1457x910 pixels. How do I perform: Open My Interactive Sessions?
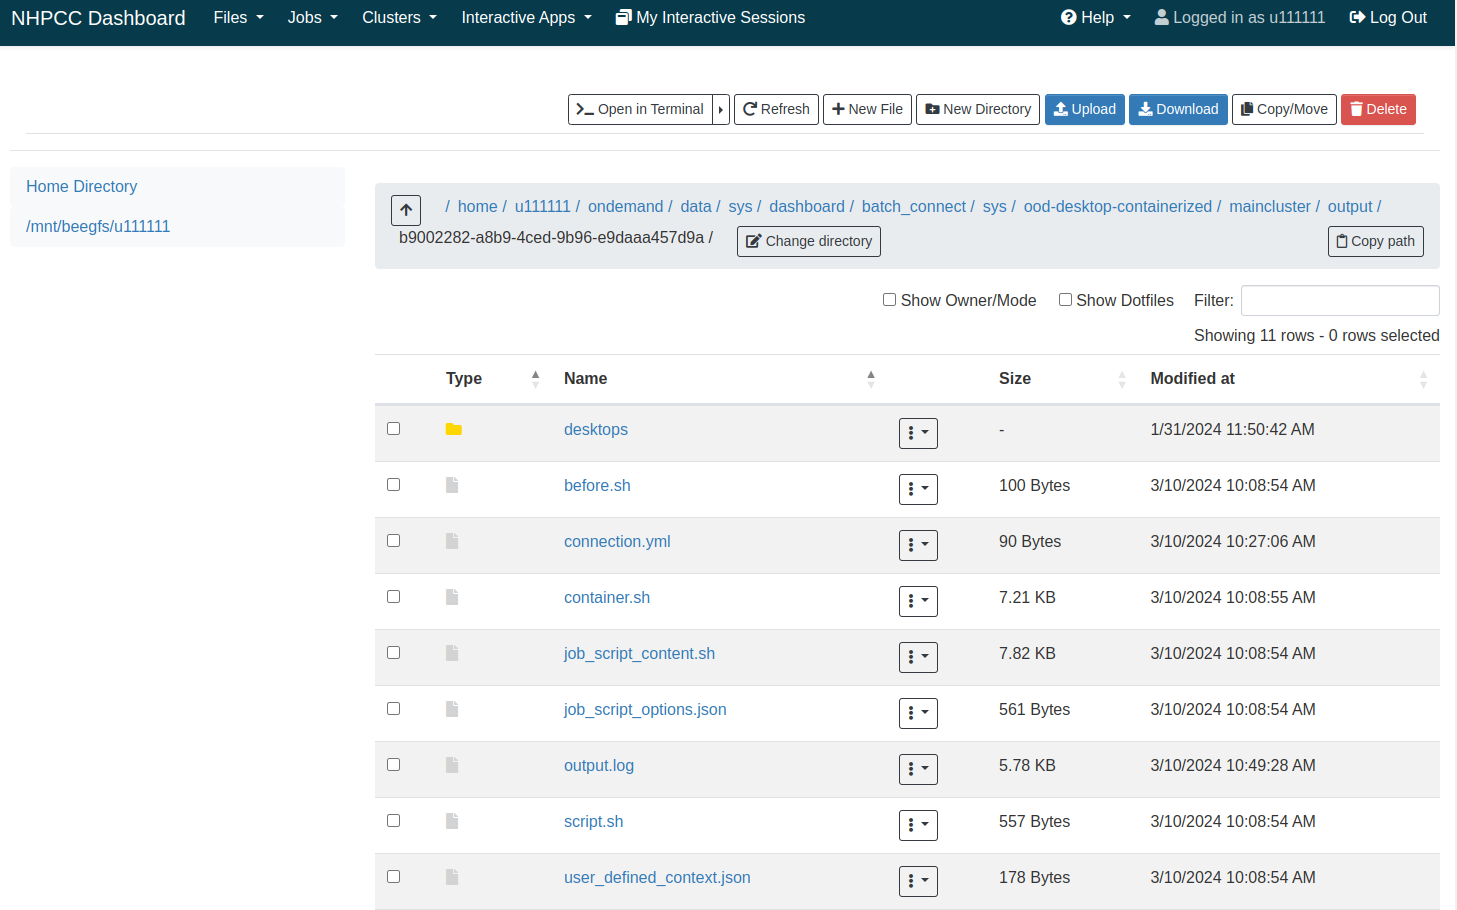[x=710, y=18]
